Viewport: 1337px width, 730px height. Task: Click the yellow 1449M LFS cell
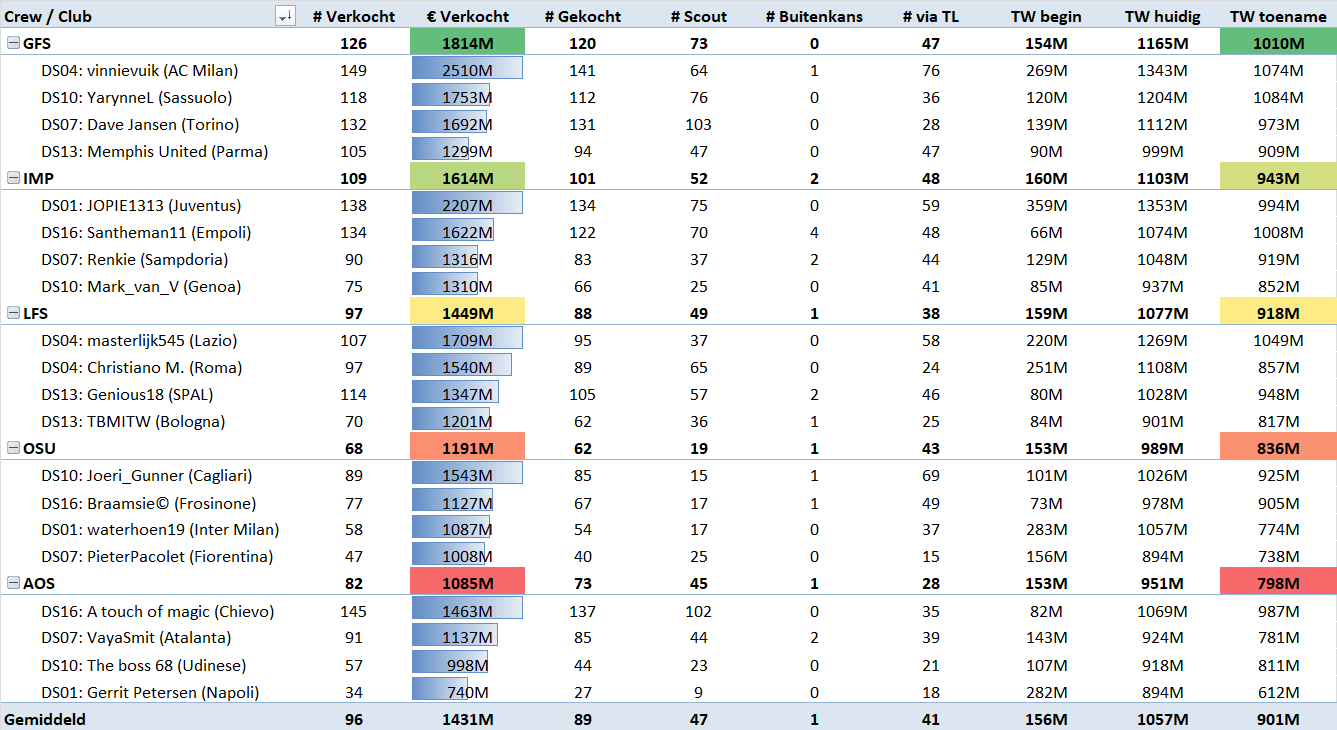point(468,313)
